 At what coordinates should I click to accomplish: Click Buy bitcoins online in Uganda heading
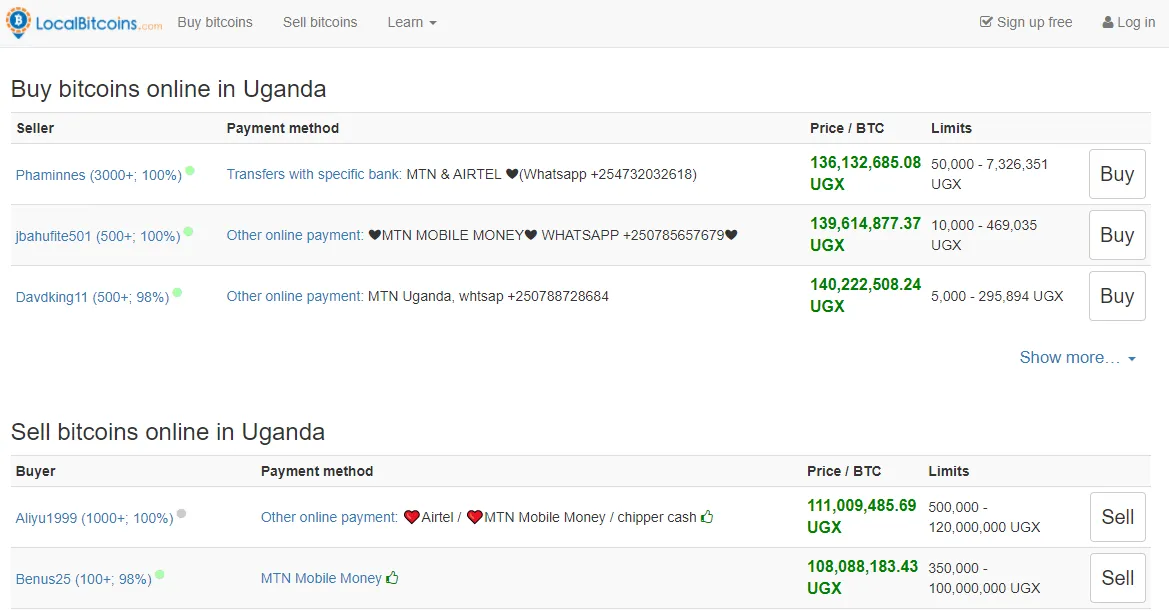click(168, 89)
